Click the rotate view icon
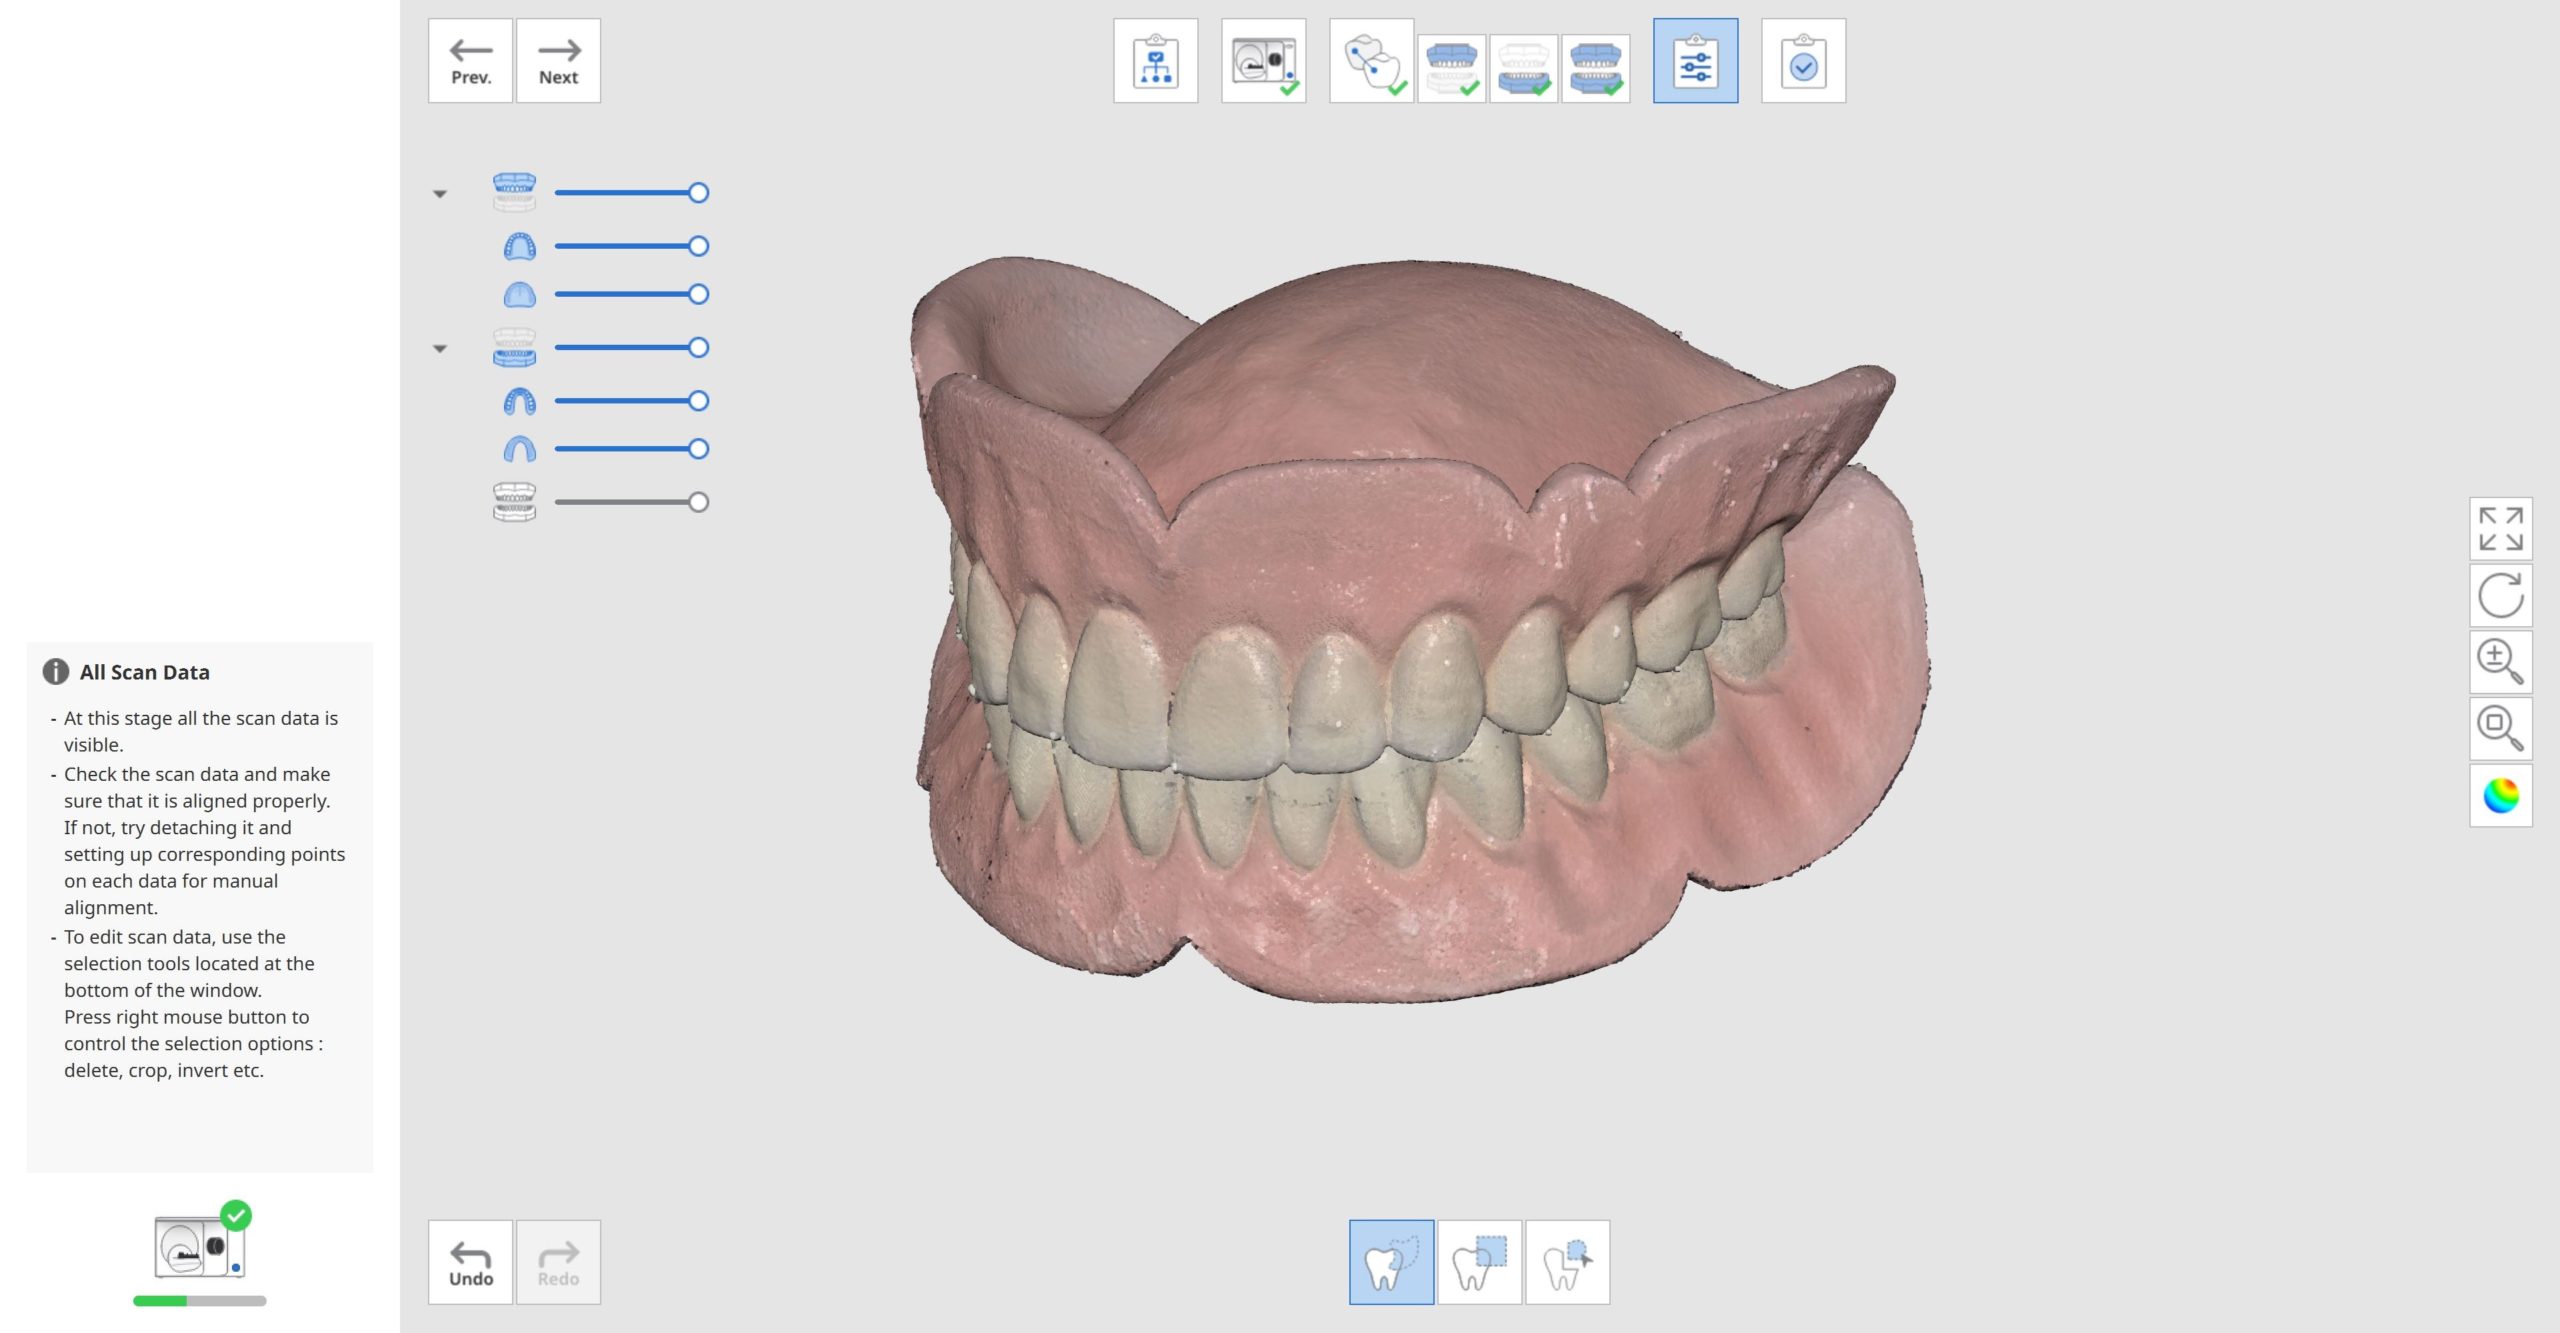 coord(2500,595)
